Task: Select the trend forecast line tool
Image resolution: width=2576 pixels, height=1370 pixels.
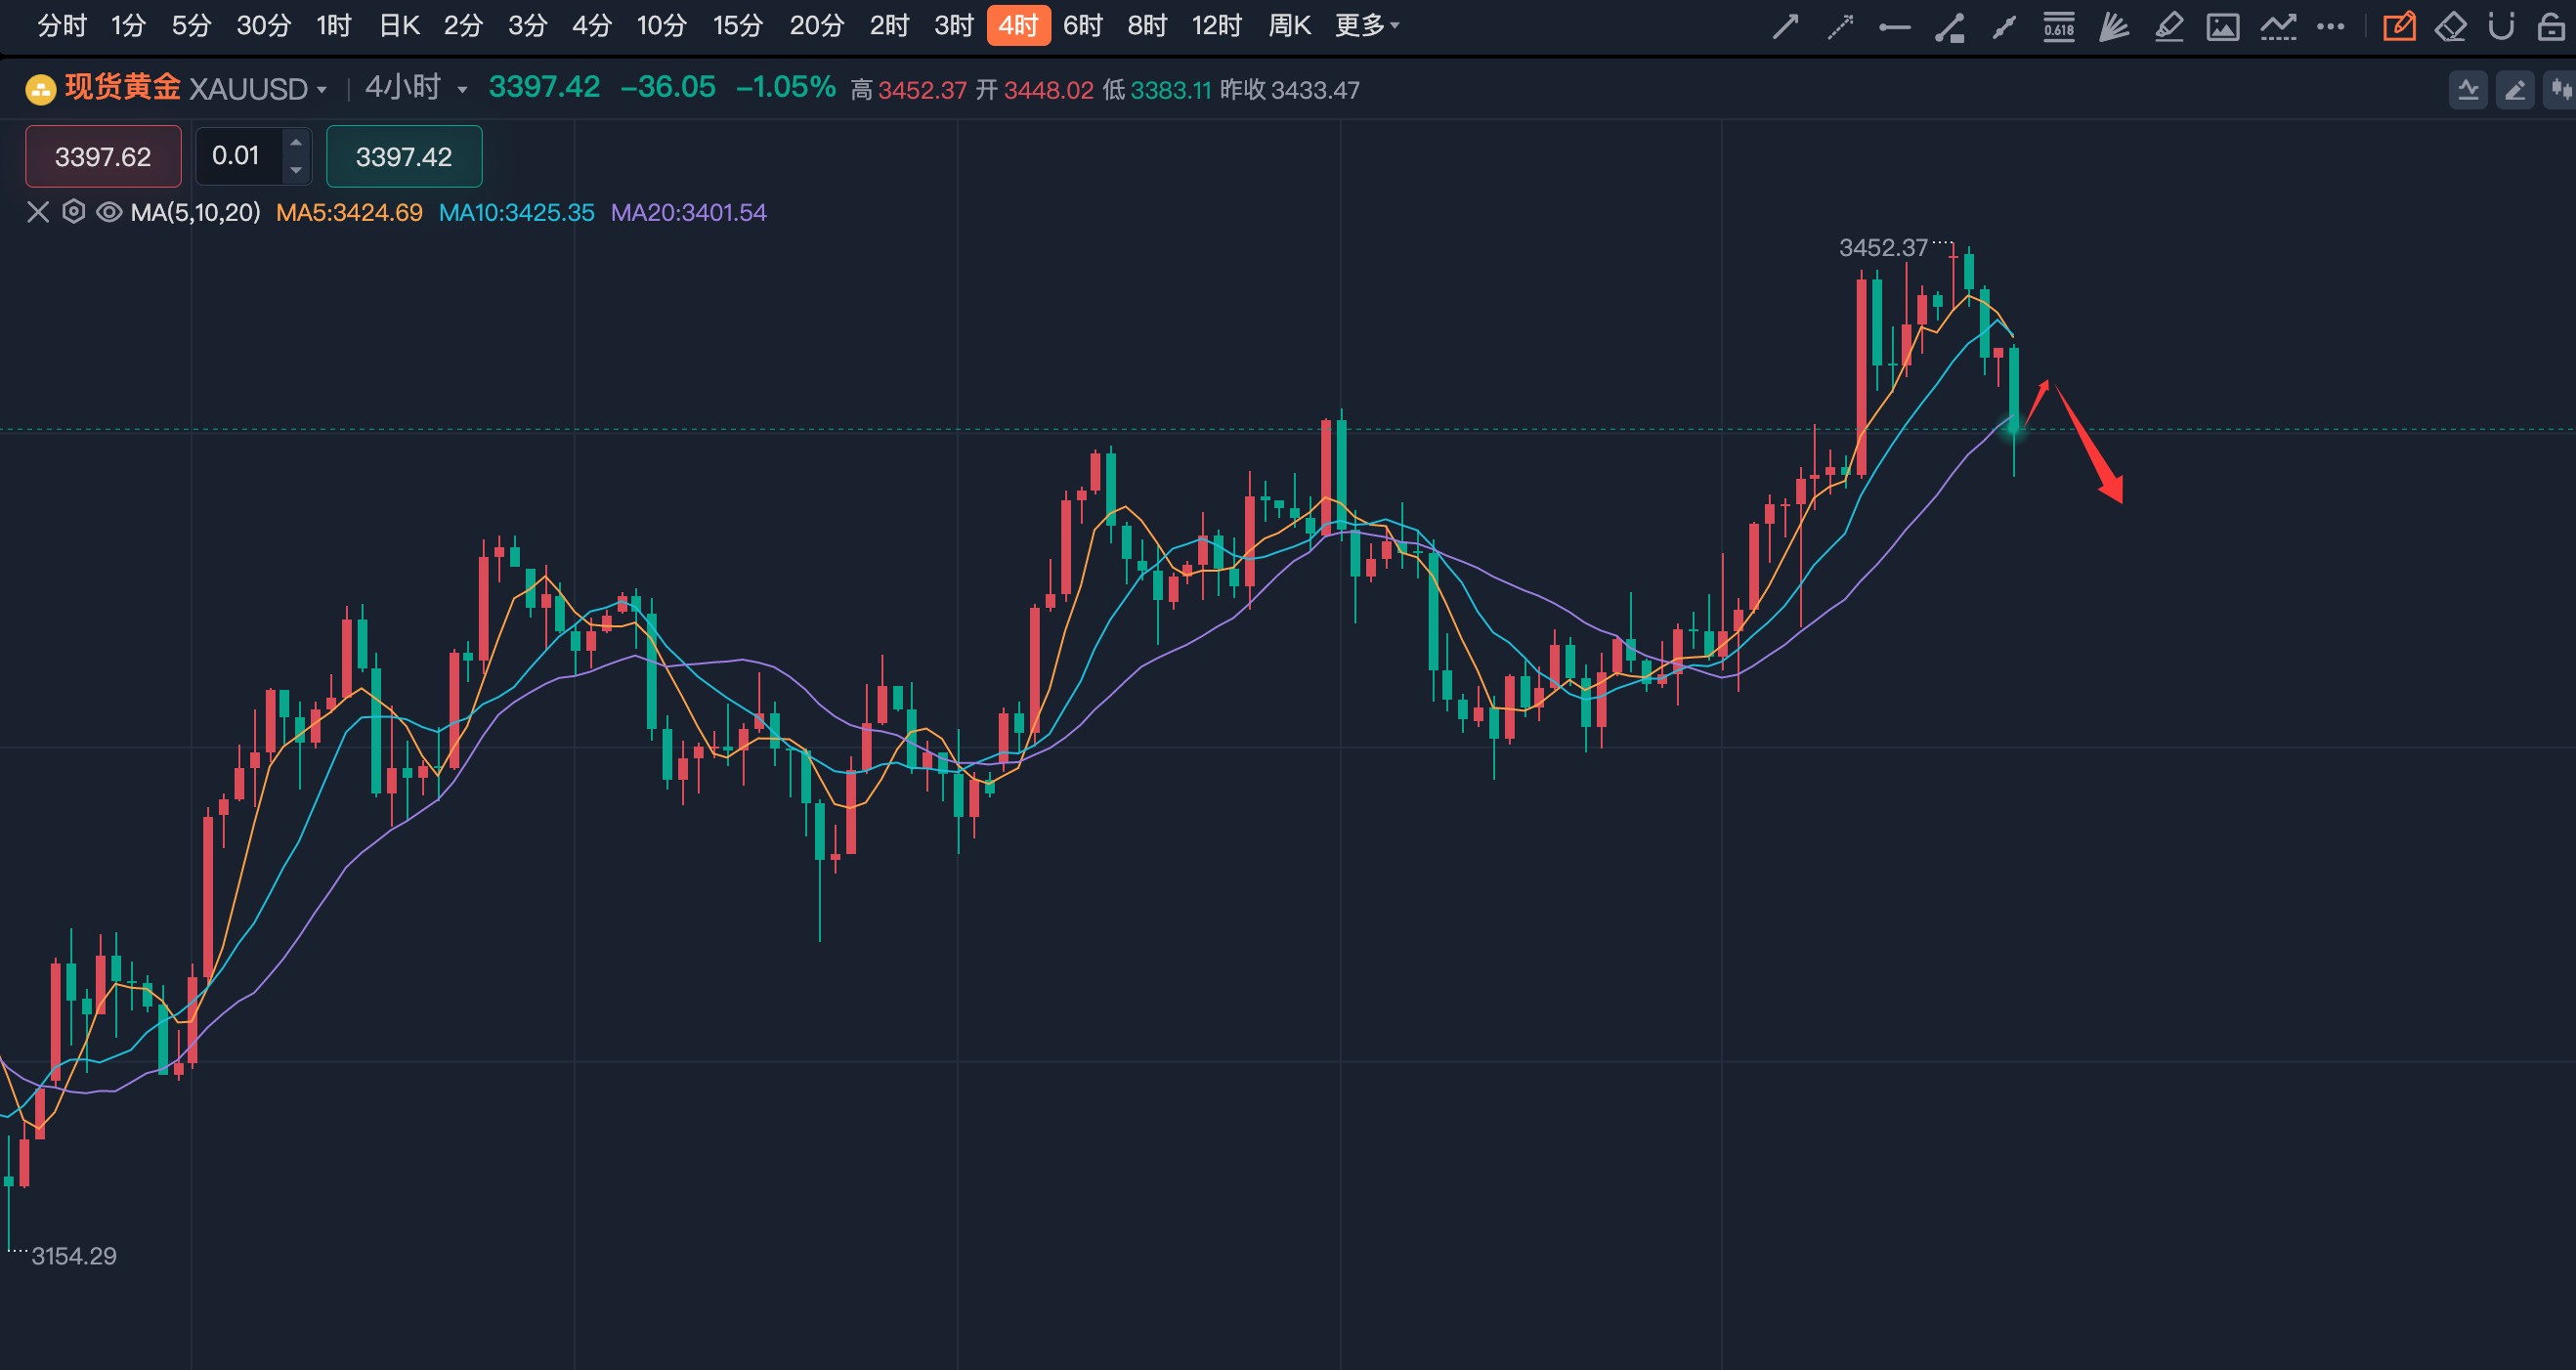Action: point(2277,26)
